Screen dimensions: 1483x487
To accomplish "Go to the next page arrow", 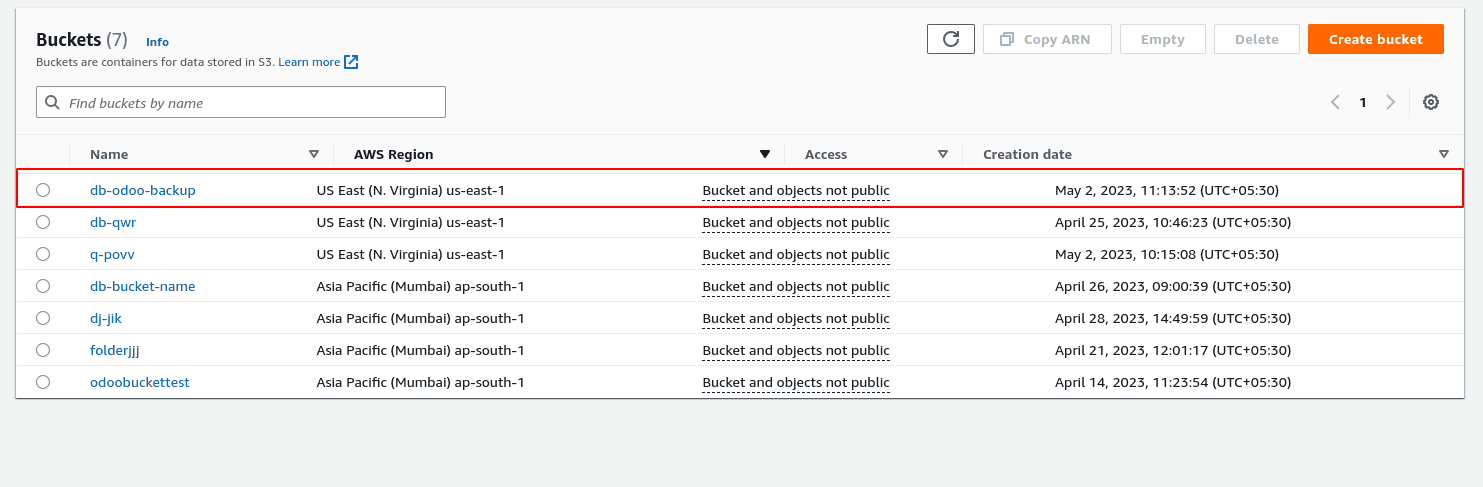I will [1390, 102].
